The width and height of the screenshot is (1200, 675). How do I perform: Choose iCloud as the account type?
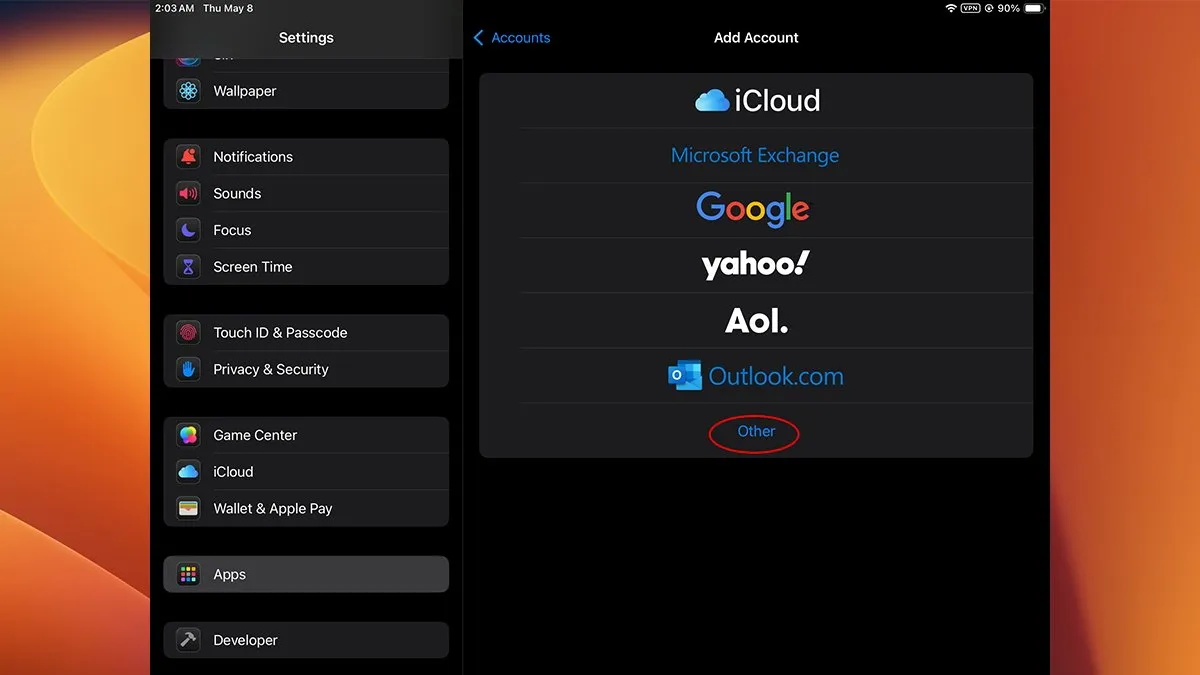(x=756, y=100)
